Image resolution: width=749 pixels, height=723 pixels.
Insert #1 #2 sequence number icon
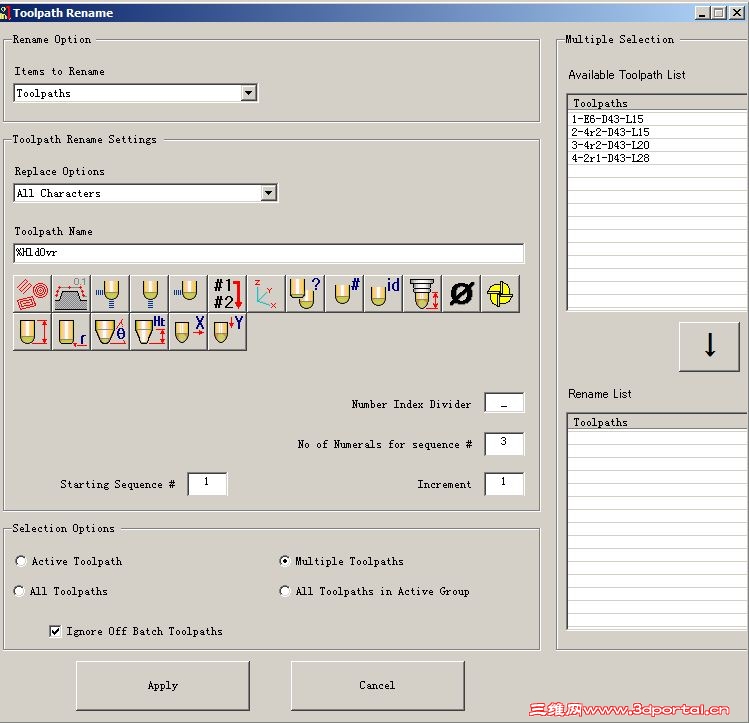(x=227, y=294)
